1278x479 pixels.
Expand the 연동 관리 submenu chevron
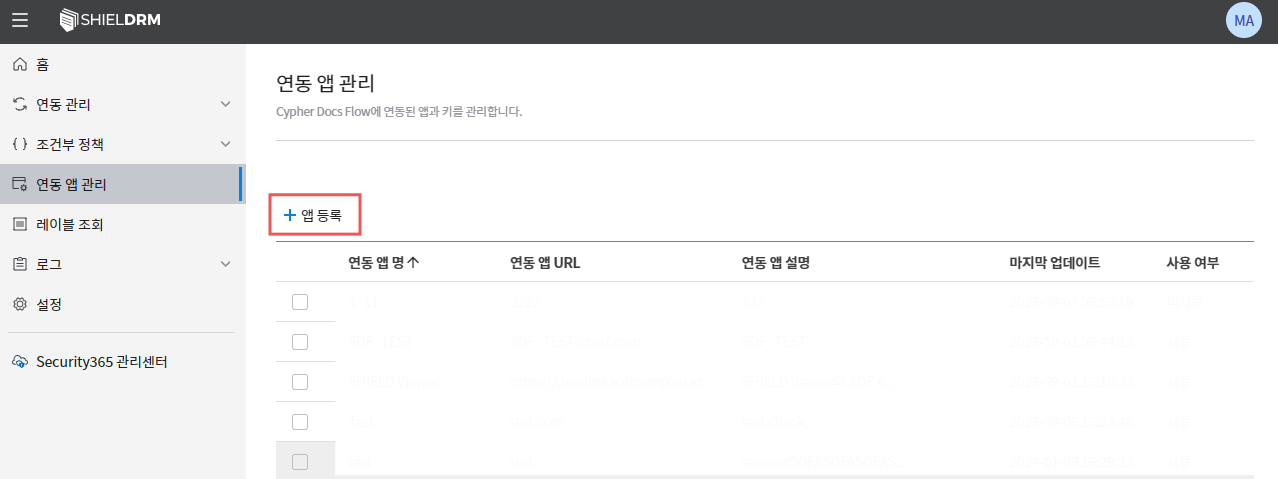(x=225, y=104)
